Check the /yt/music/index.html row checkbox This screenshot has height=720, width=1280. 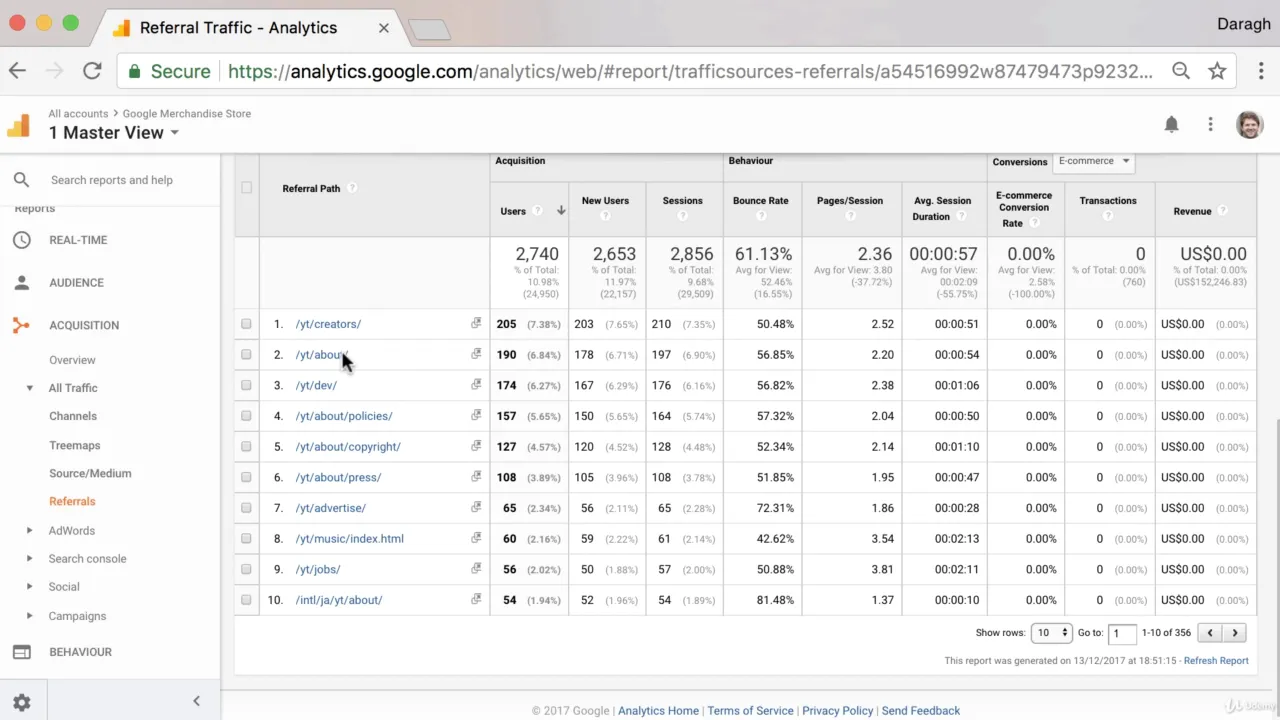tap(246, 539)
